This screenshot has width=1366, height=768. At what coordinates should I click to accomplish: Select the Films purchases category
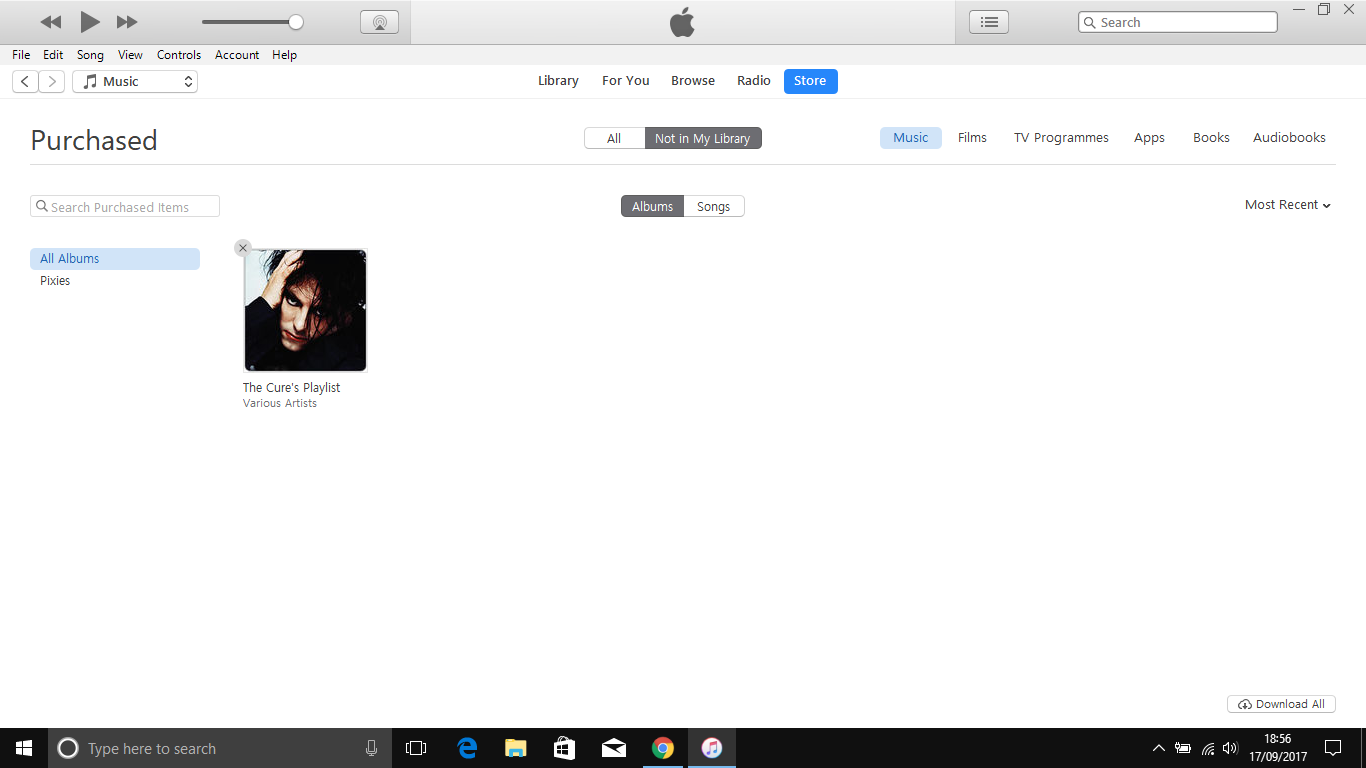[x=972, y=138]
